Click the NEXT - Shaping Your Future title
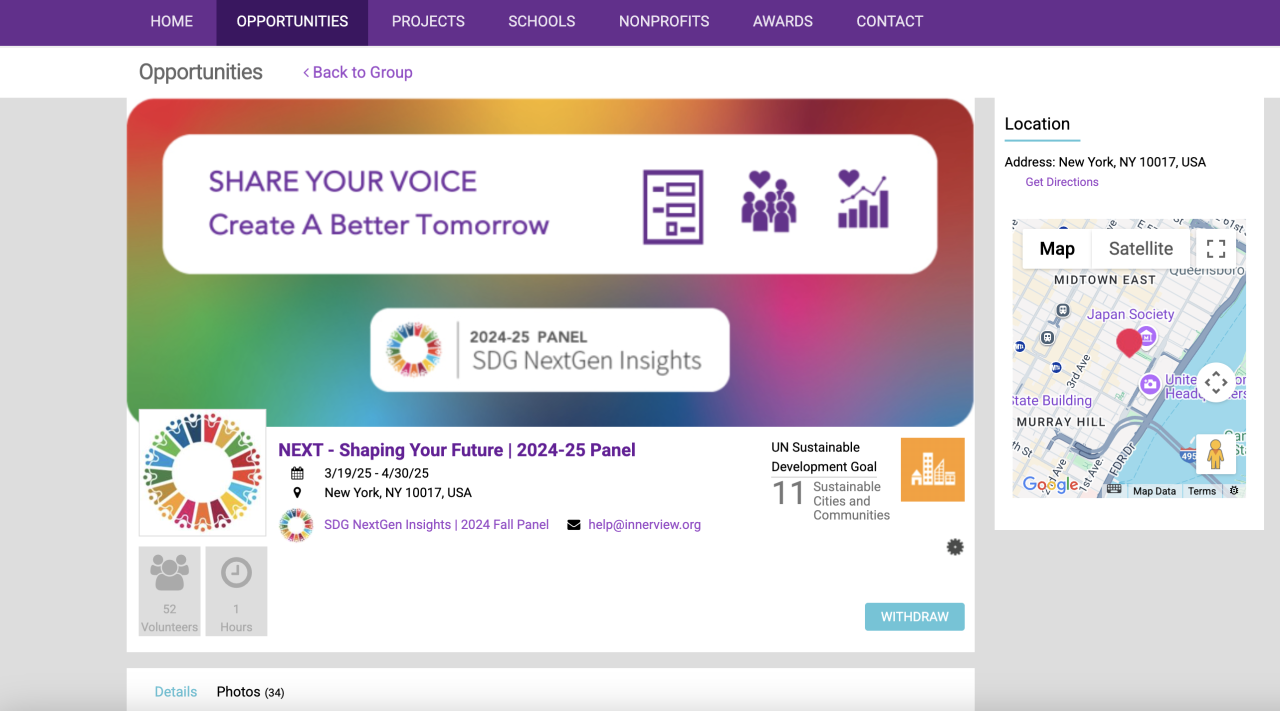1280x711 pixels. (457, 450)
